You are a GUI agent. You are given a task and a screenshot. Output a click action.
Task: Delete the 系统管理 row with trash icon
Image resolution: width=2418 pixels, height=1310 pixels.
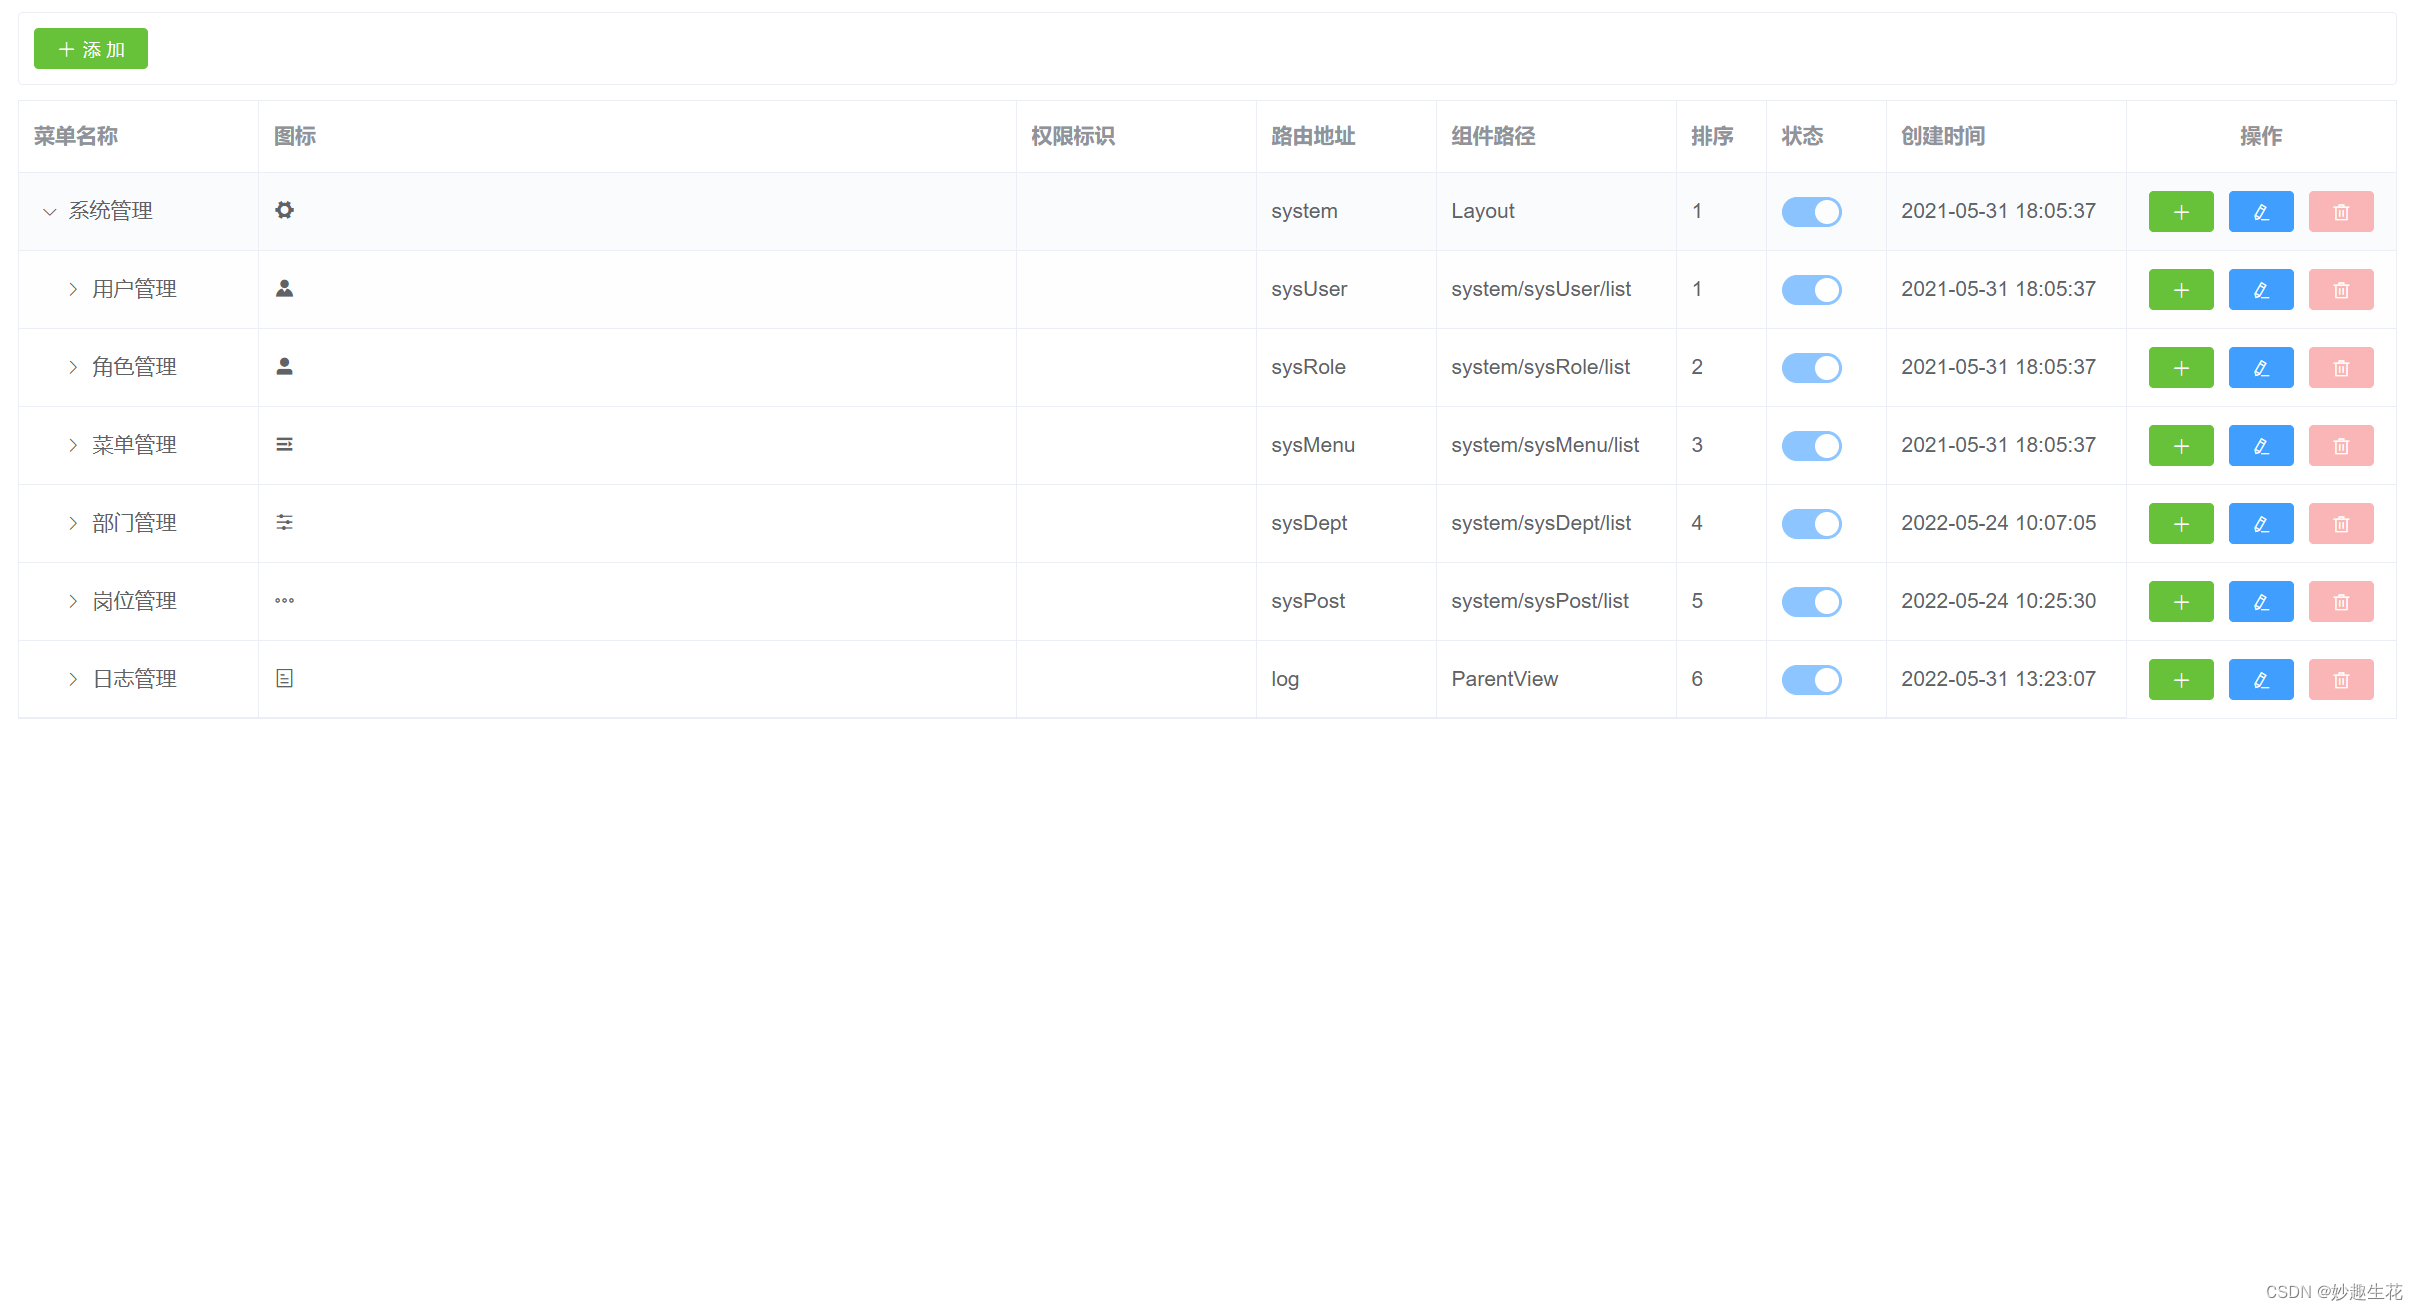[x=2341, y=212]
